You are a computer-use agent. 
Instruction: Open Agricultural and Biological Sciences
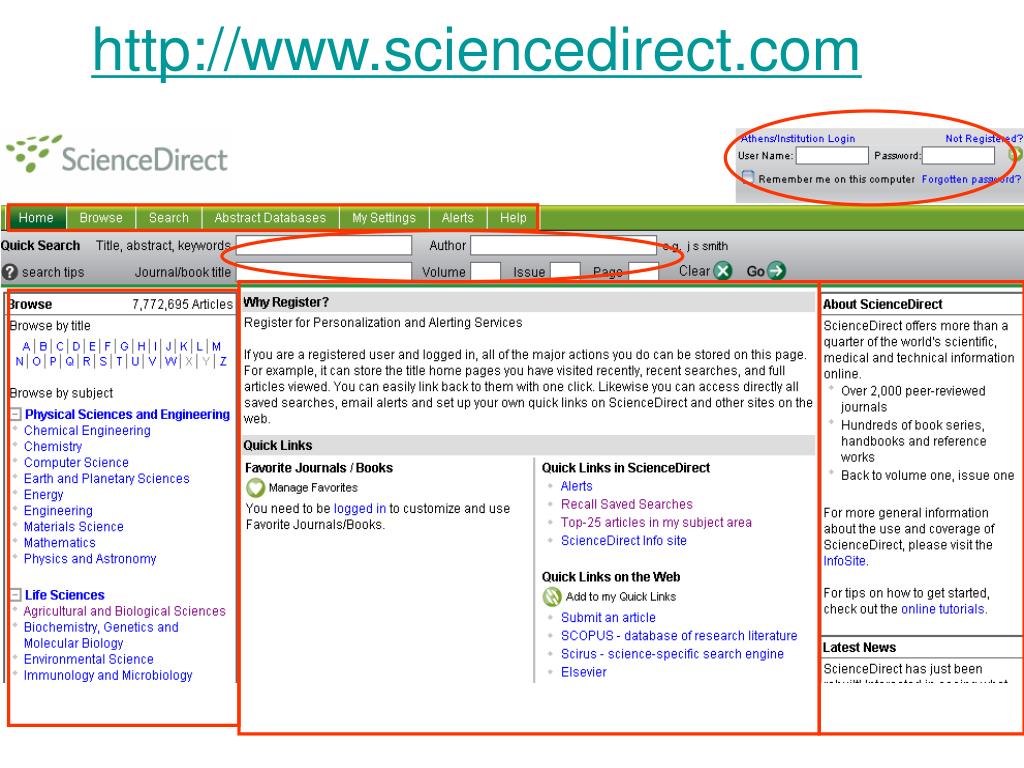pos(124,611)
